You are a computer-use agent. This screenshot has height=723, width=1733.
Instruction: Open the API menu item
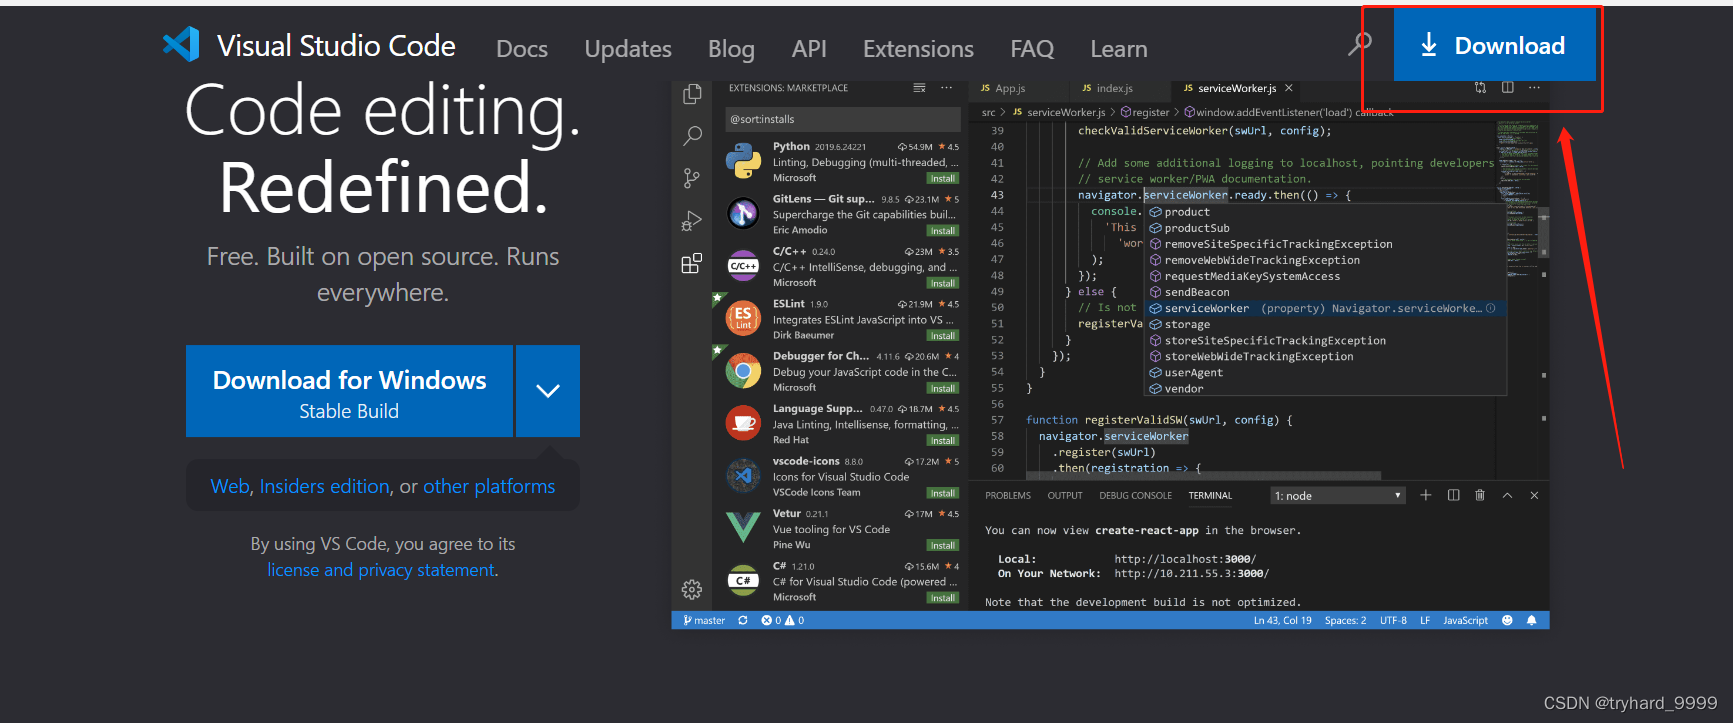(809, 48)
